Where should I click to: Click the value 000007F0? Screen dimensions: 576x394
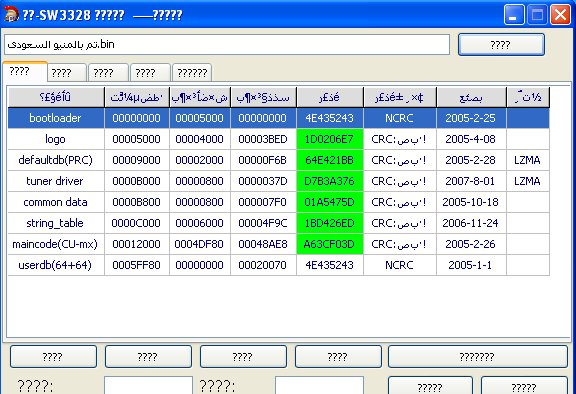263,202
